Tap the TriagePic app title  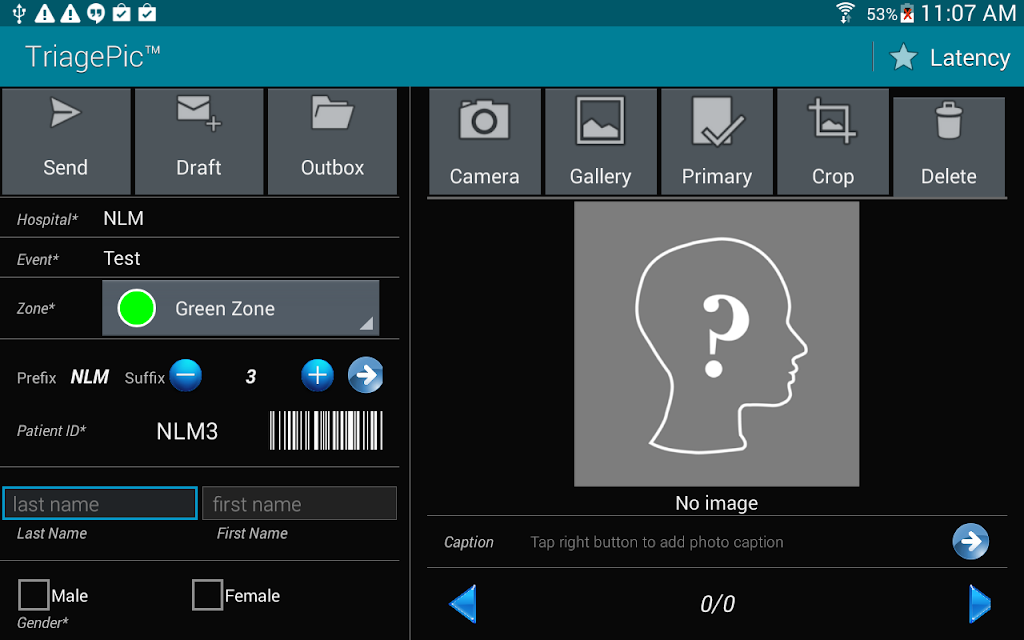pyautogui.click(x=93, y=57)
